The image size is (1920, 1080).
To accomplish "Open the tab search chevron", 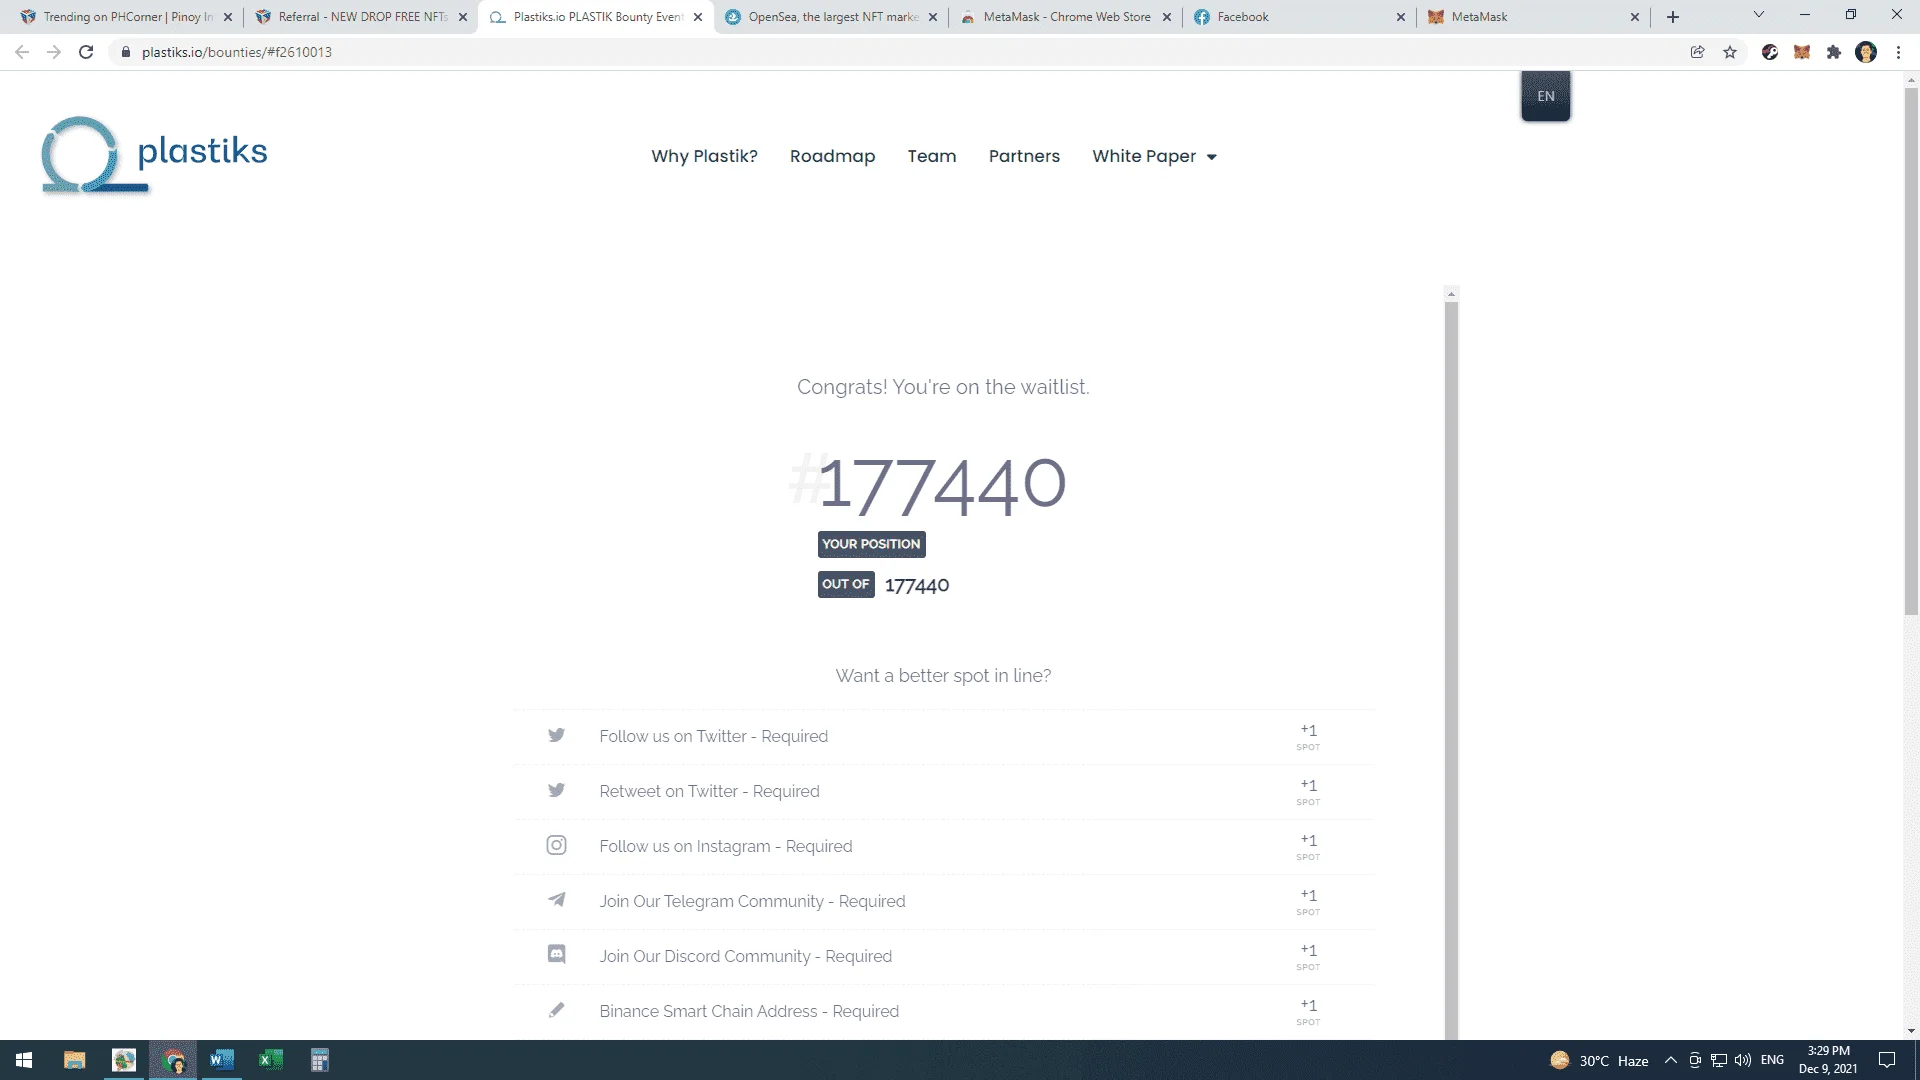I will click(x=1759, y=15).
